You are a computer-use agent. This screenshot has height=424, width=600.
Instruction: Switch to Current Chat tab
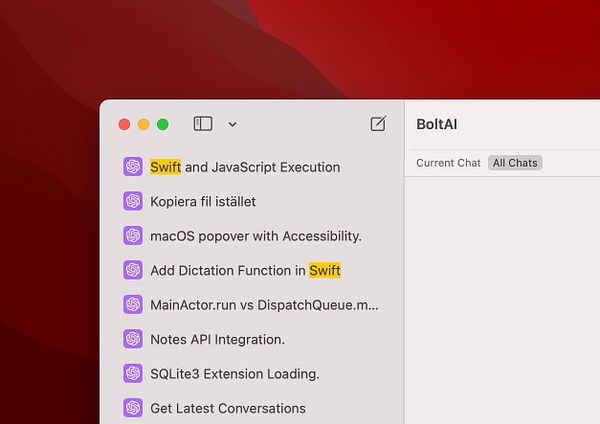pyautogui.click(x=448, y=163)
